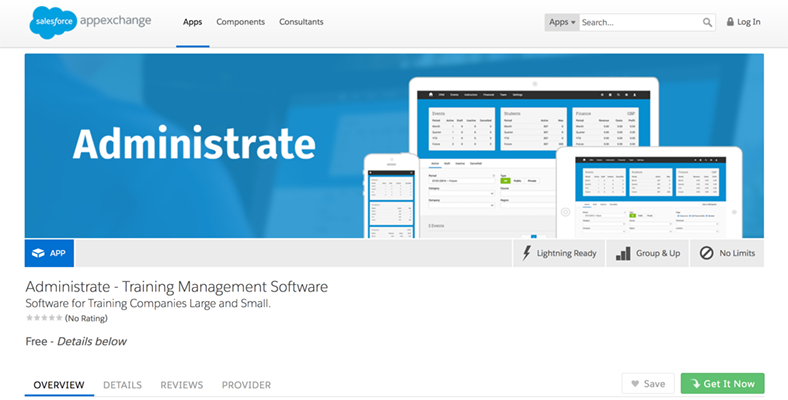Select the OVERVIEW tab
This screenshot has width=788, height=400.
59,385
